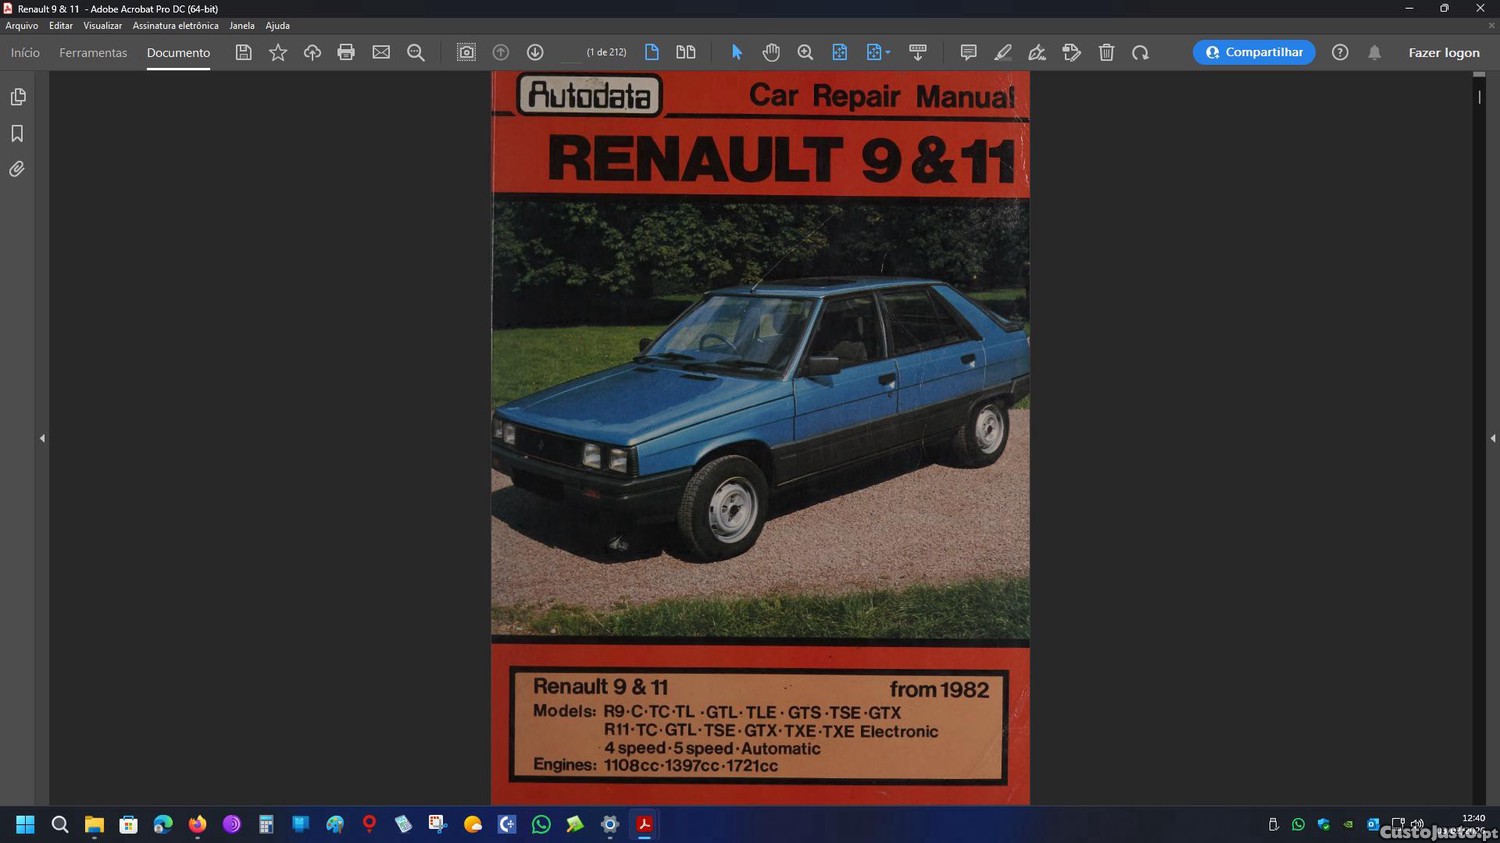Toggle single page view mode
Screen dimensions: 1500x843
[652, 53]
